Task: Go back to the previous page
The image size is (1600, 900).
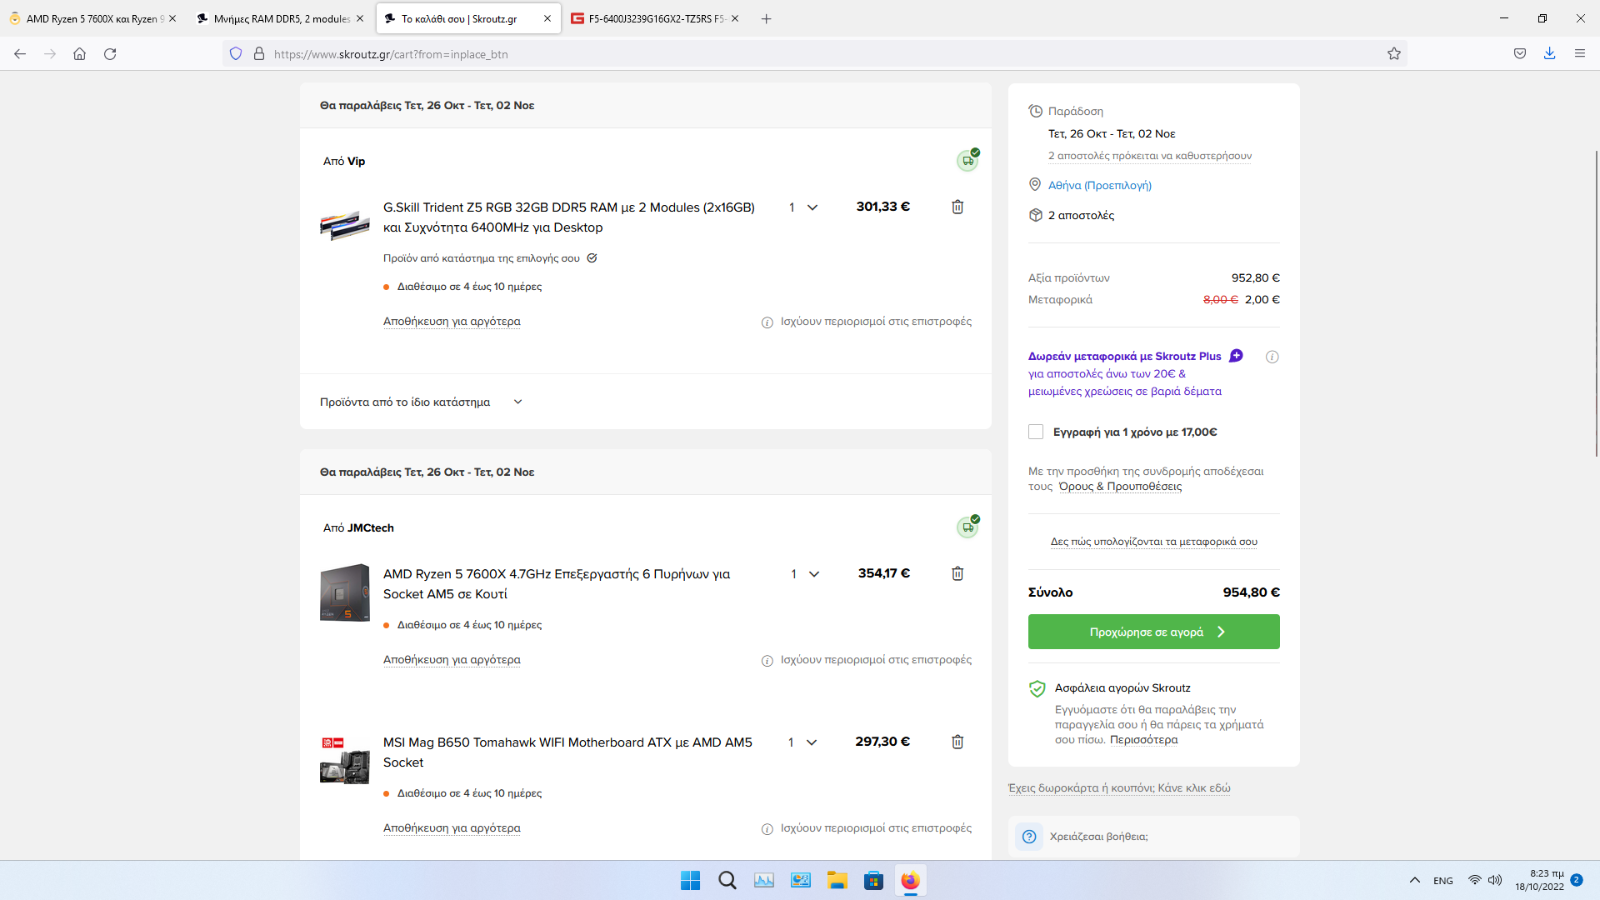Action: tap(20, 54)
